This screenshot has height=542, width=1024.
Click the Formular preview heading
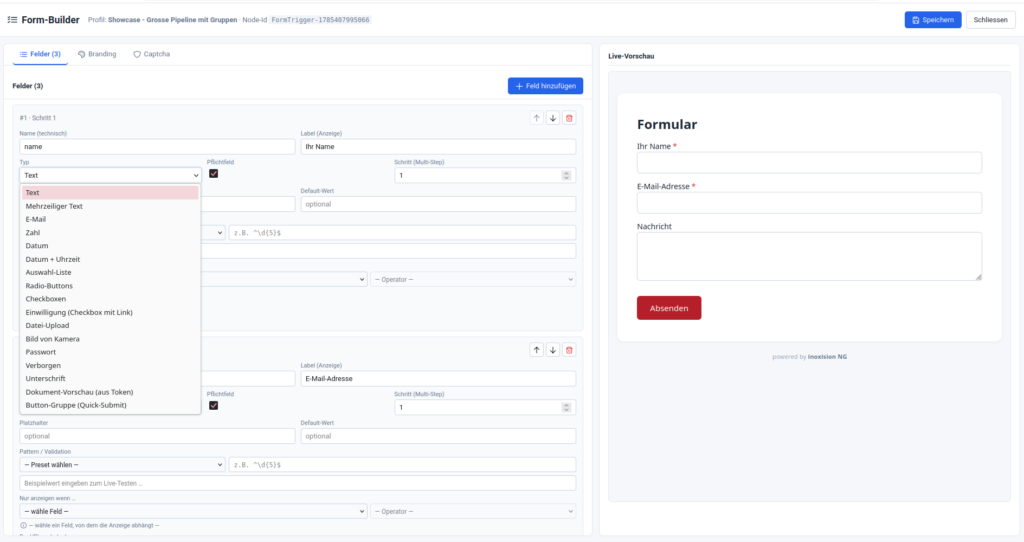click(x=667, y=124)
